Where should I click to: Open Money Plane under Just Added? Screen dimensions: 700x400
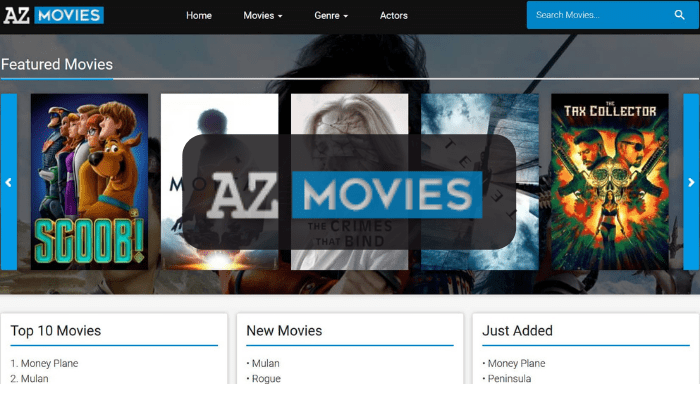[516, 363]
